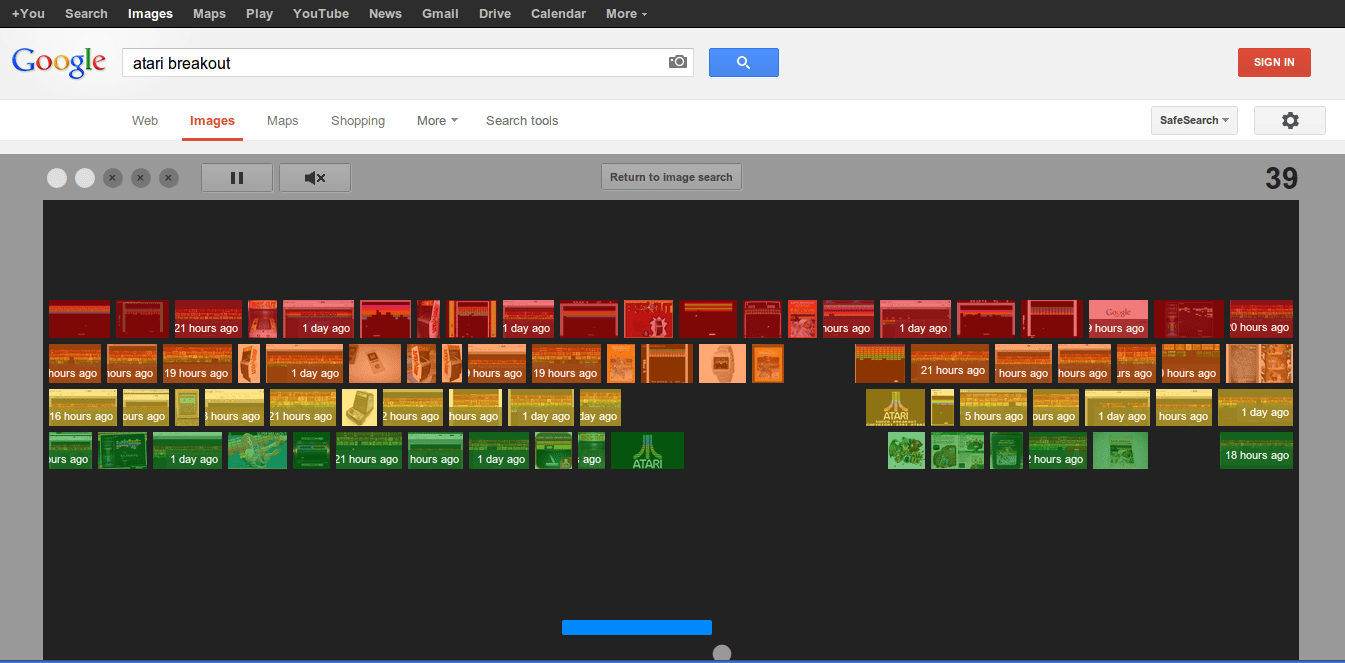Select the red Images results tab
1345x663 pixels.
212,121
